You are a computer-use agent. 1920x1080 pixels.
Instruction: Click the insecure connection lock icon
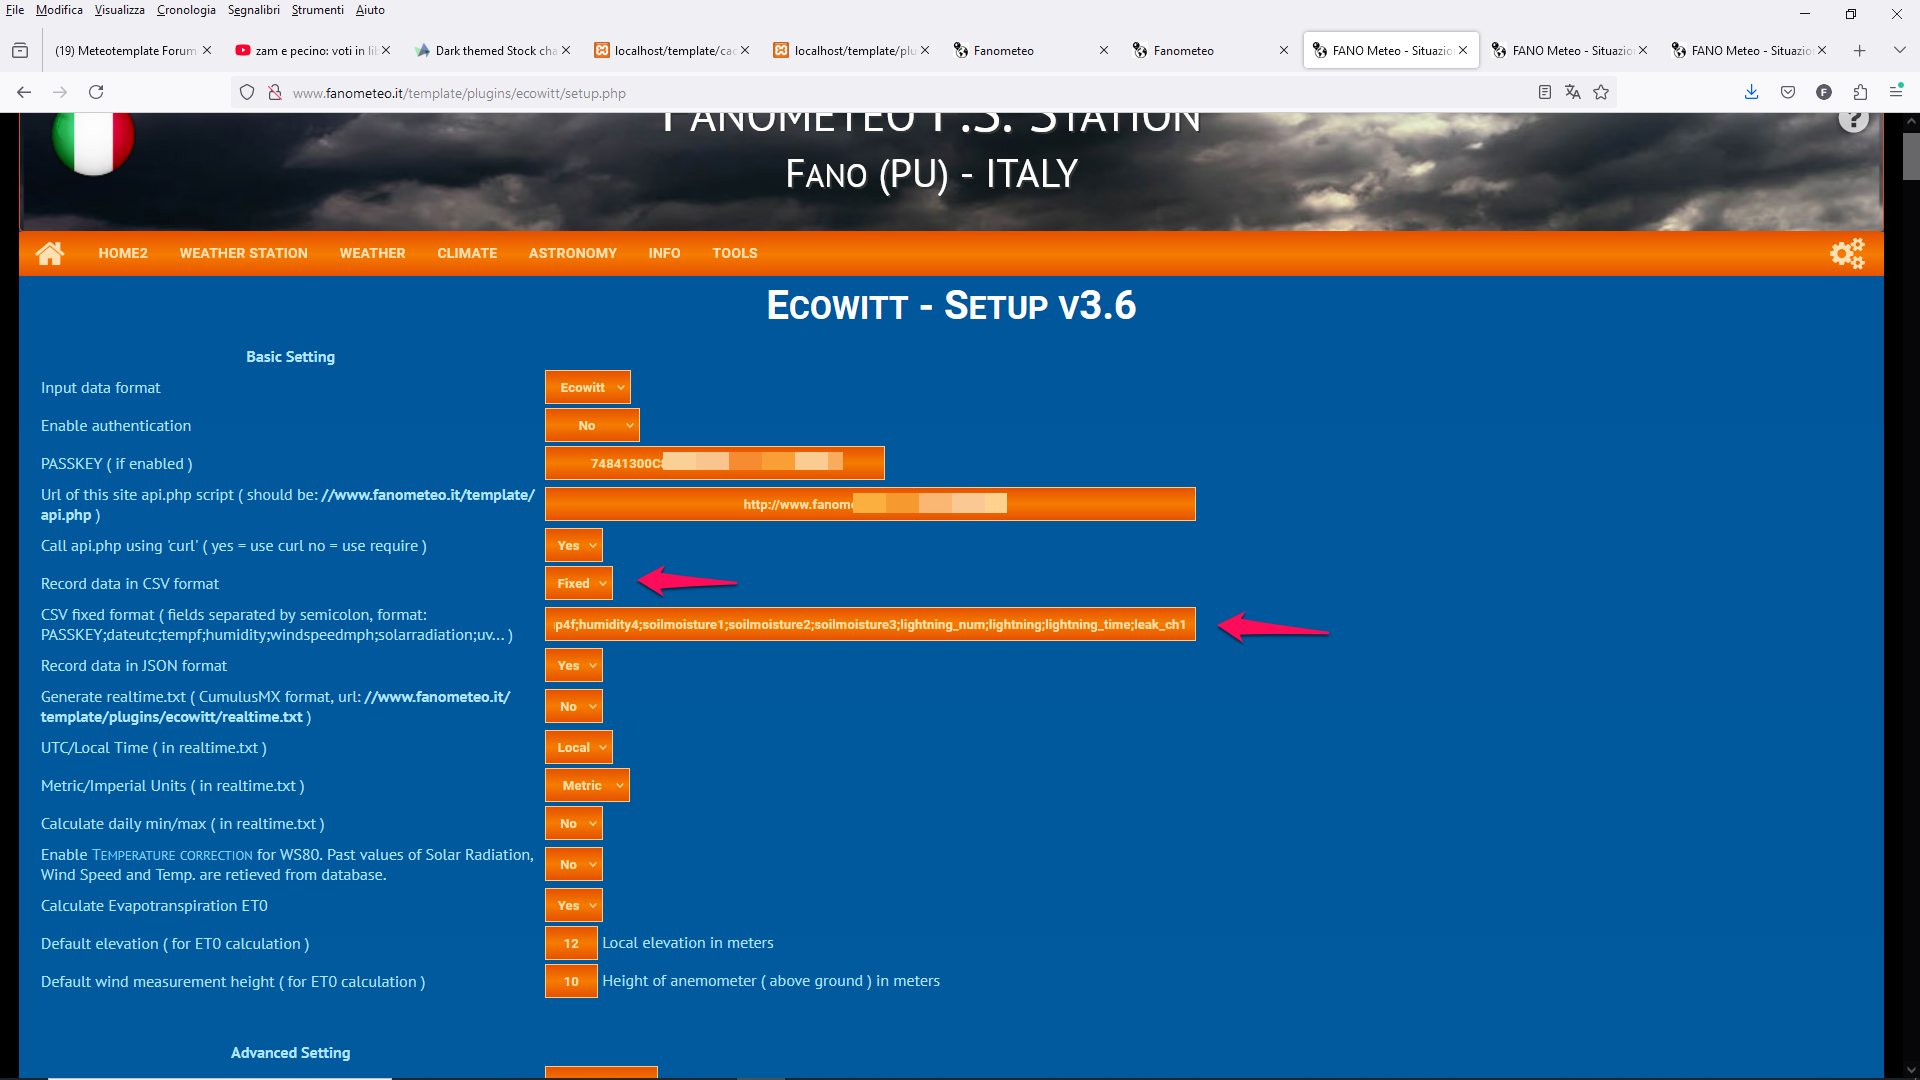(275, 93)
